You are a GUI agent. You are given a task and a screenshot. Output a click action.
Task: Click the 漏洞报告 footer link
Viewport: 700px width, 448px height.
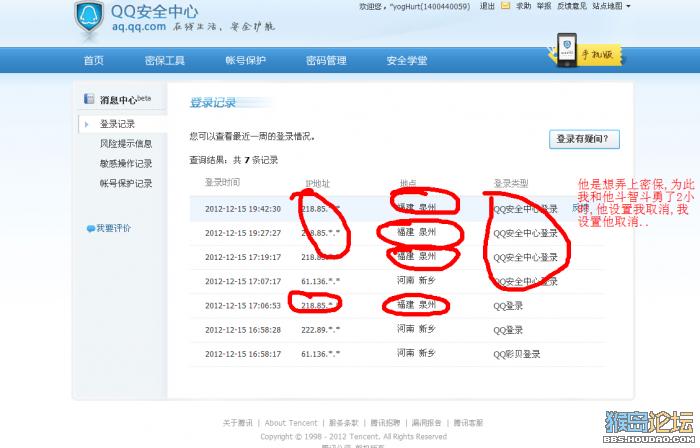pos(426,423)
